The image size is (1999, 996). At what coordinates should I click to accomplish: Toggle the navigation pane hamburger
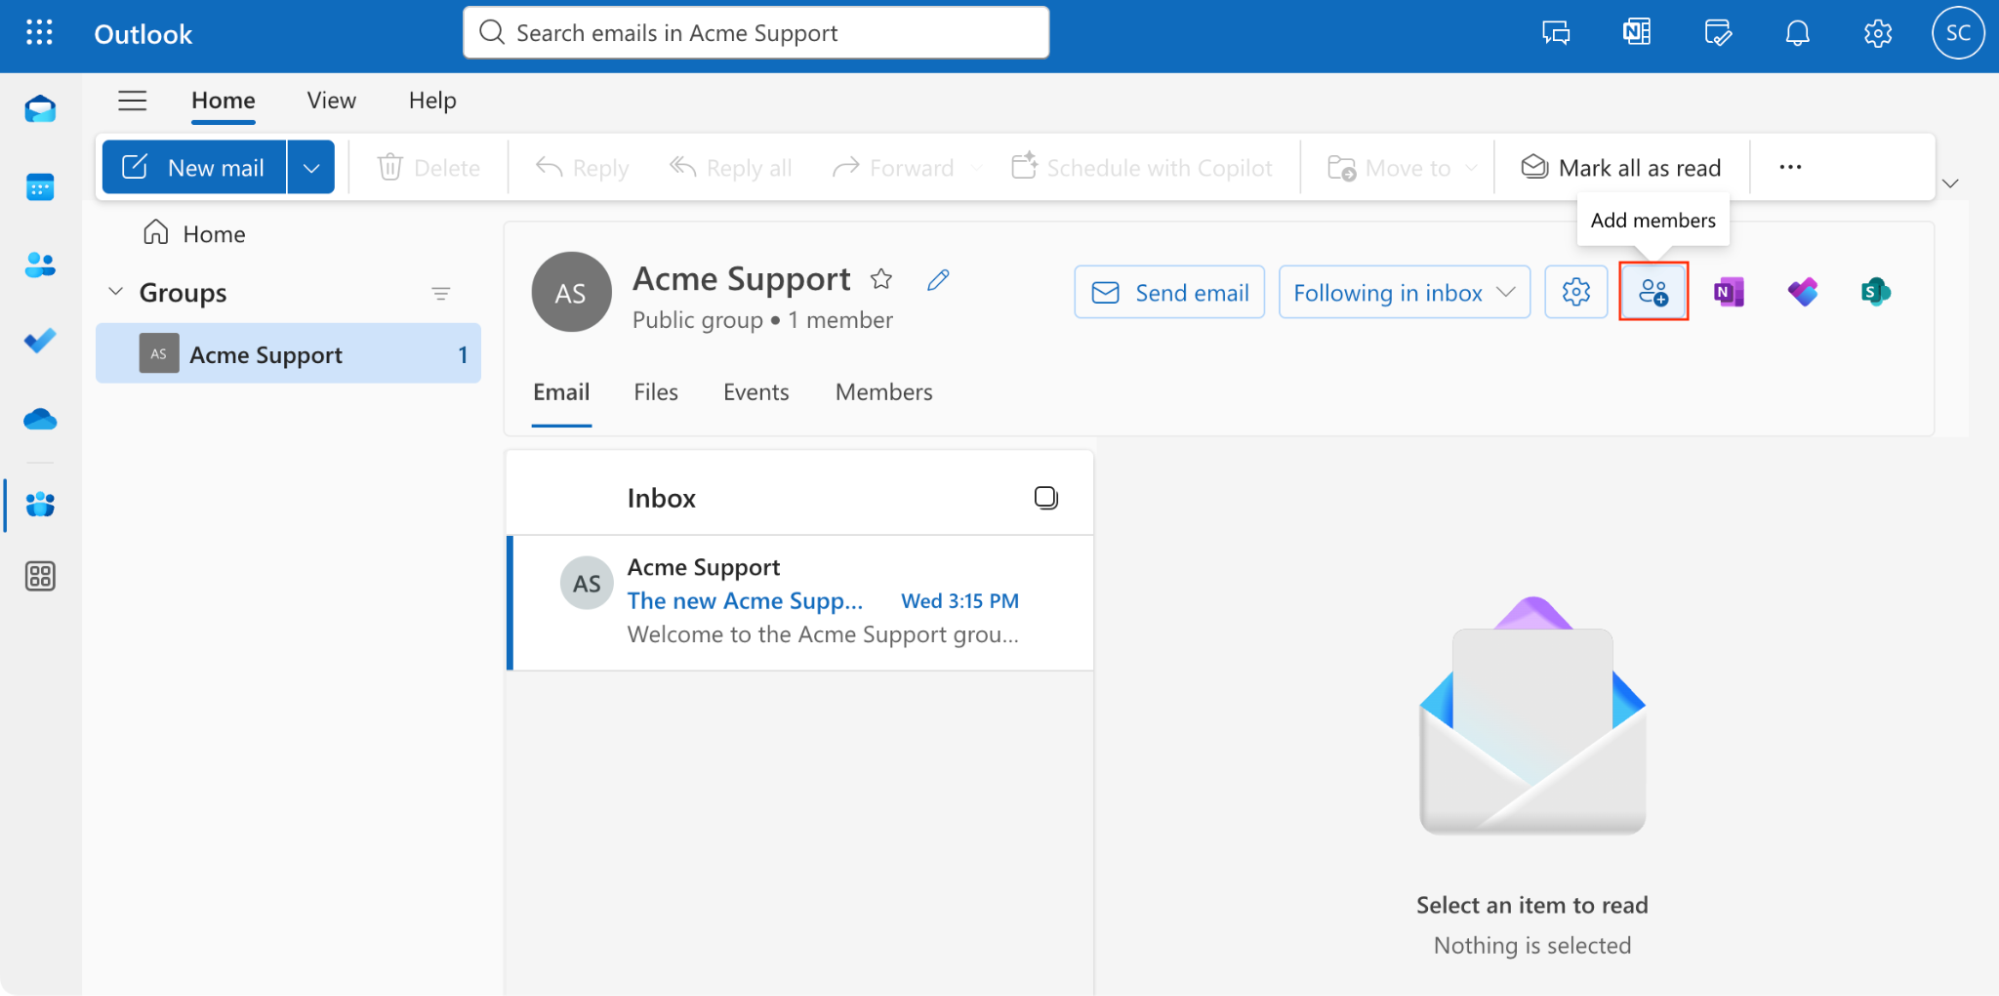pos(132,100)
